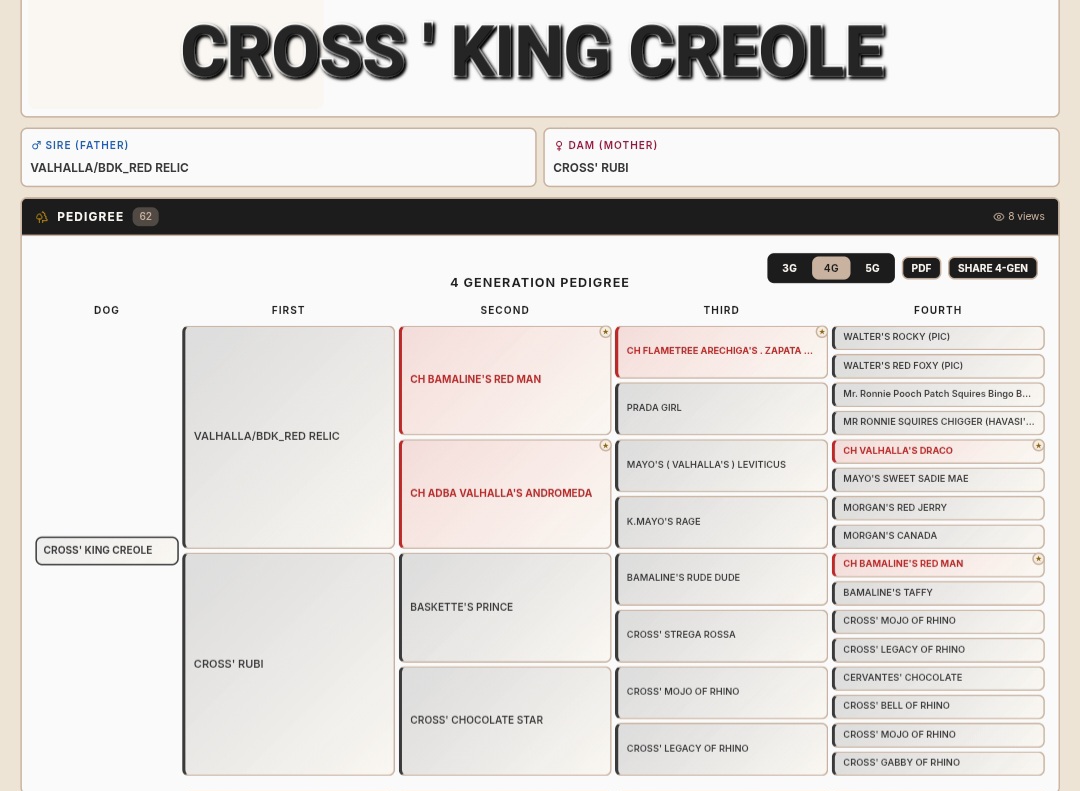
Task: Open the CROSS' KING CREOLE dog node
Action: [x=107, y=551]
